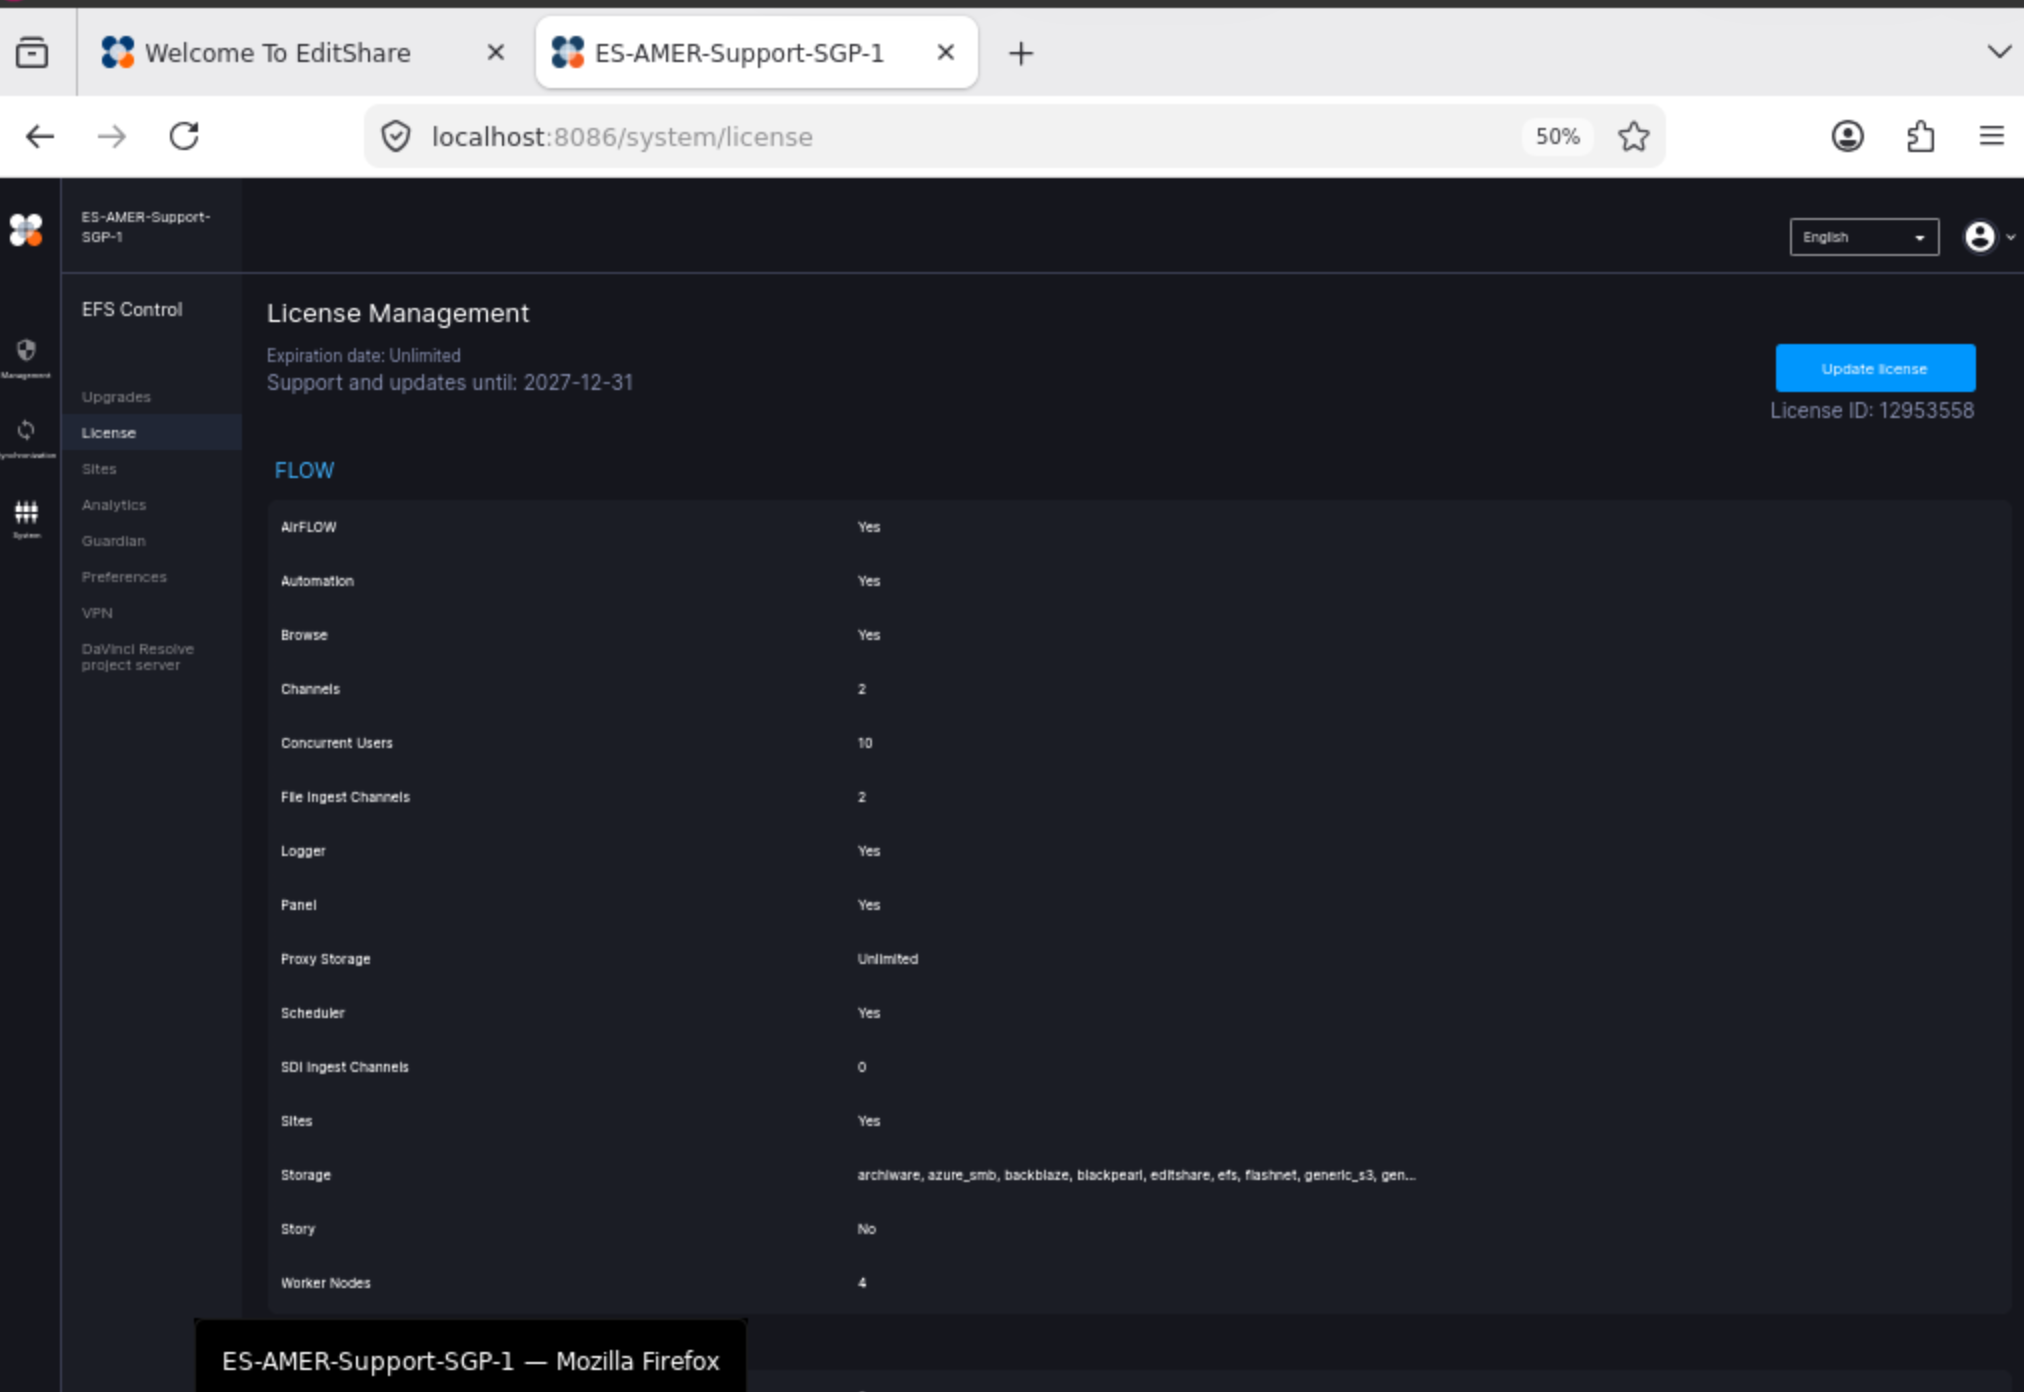Close the ES-AMER-Support-SGP-1 tab
Screen dimensions: 2024x1392
tap(945, 52)
